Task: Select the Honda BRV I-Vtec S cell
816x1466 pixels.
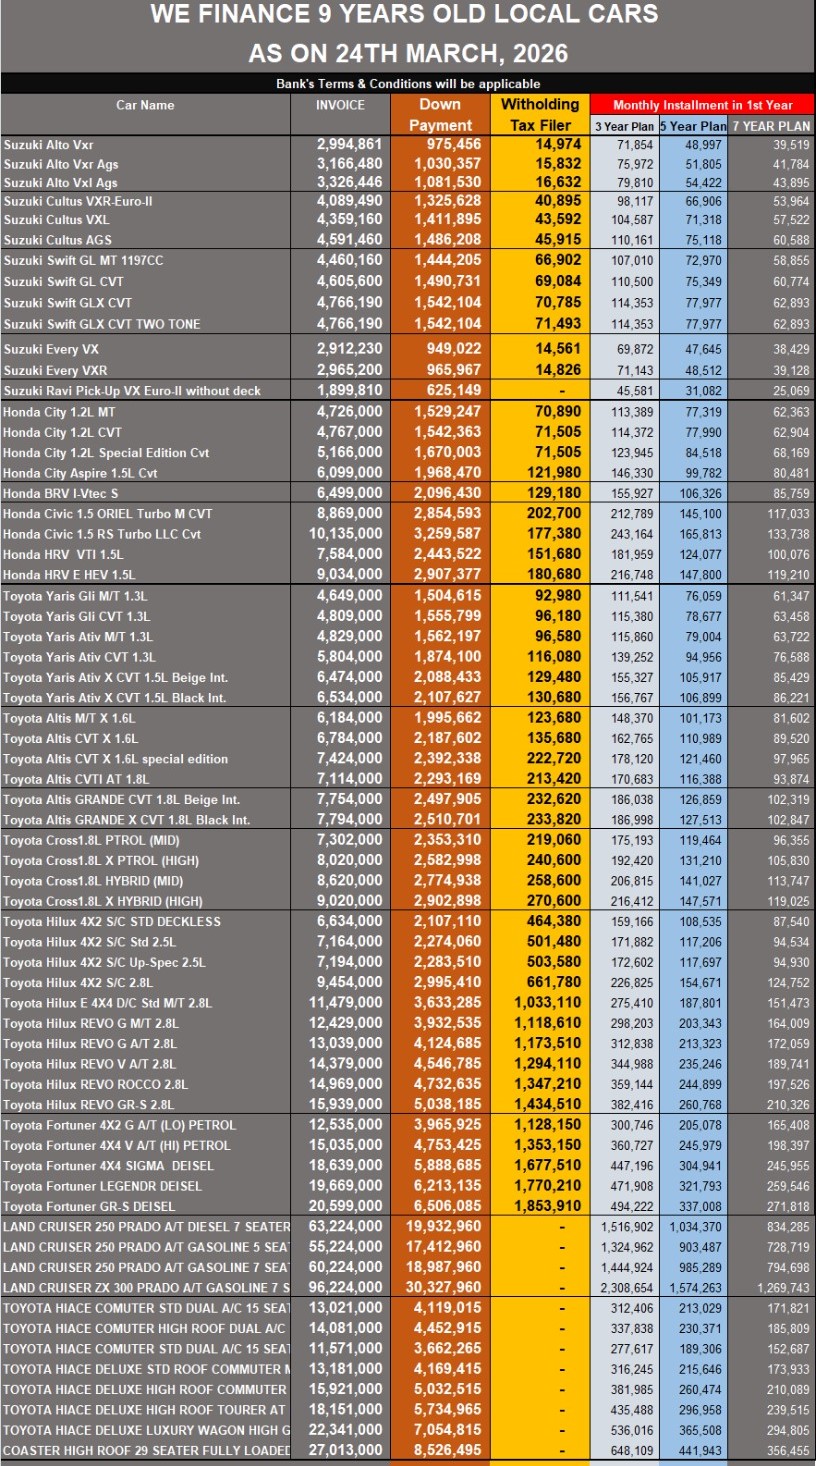Action: tap(62, 493)
